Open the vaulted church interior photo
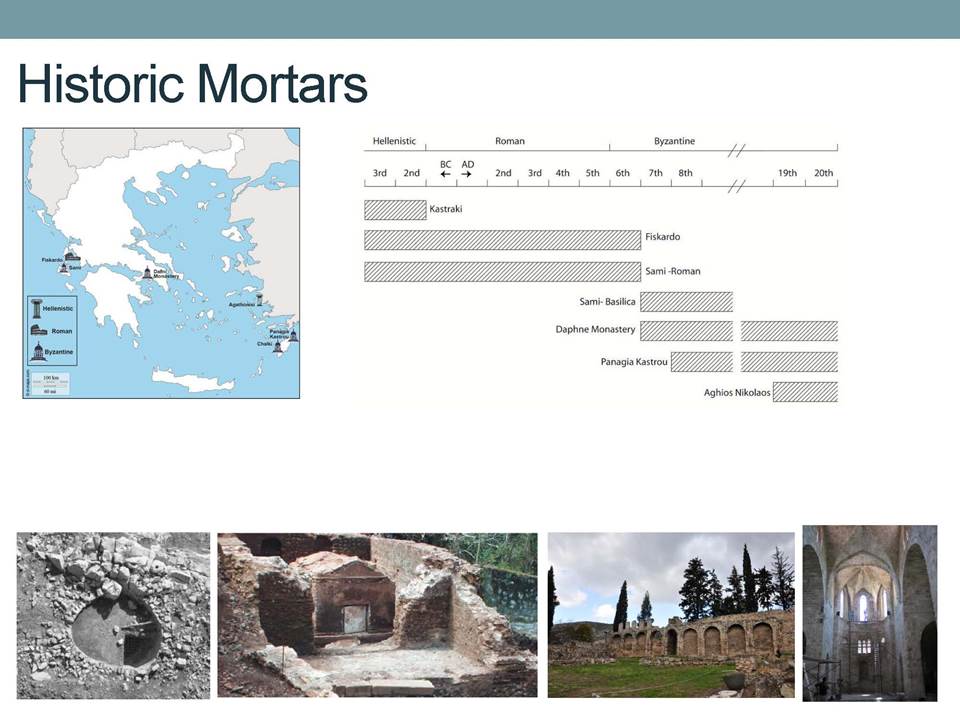The width and height of the screenshot is (960, 720). (x=870, y=613)
